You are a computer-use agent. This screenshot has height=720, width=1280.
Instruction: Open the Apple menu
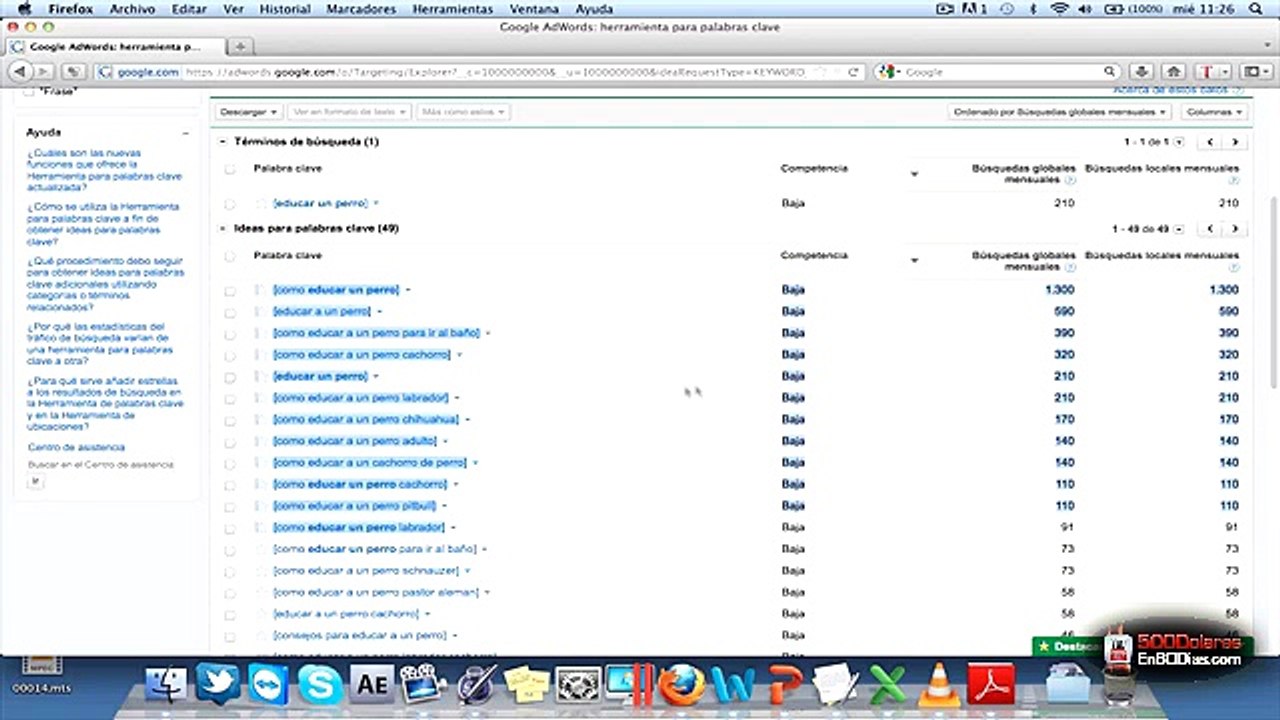pyautogui.click(x=24, y=9)
